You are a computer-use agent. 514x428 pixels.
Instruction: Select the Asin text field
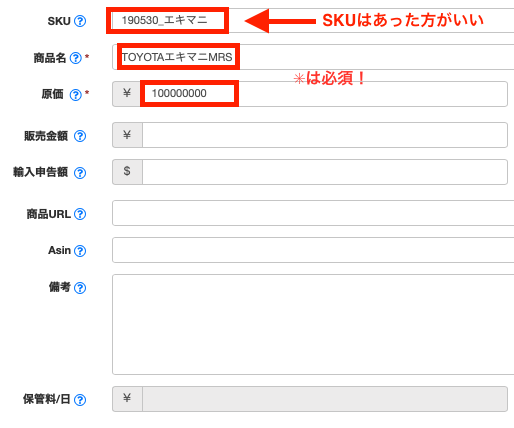click(x=313, y=250)
